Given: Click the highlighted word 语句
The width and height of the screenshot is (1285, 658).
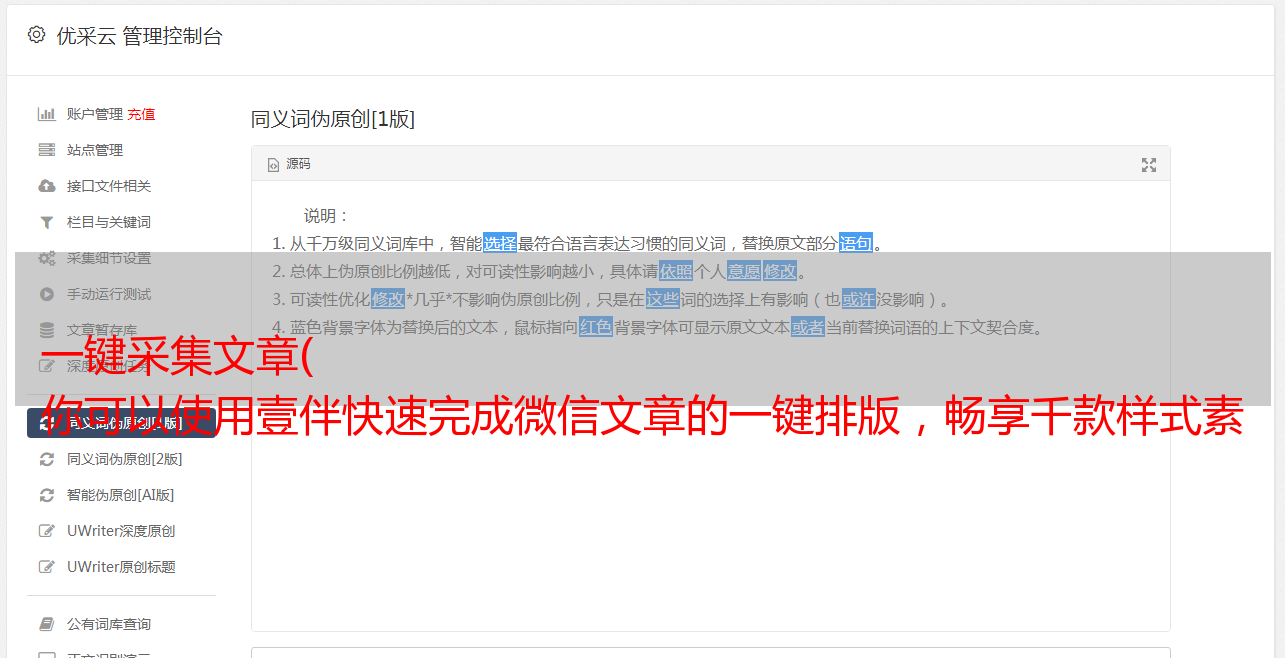Looking at the screenshot, I should pyautogui.click(x=856, y=243).
